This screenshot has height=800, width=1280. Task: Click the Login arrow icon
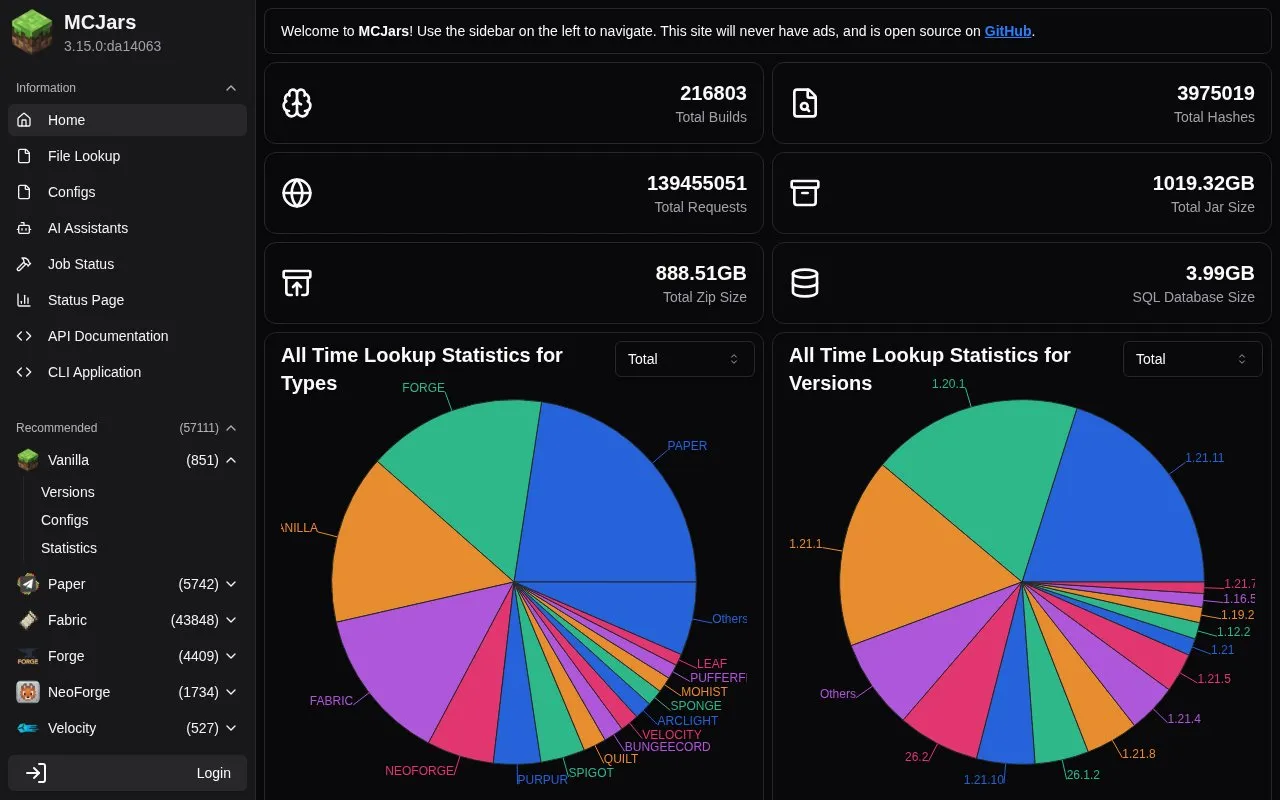click(x=36, y=773)
